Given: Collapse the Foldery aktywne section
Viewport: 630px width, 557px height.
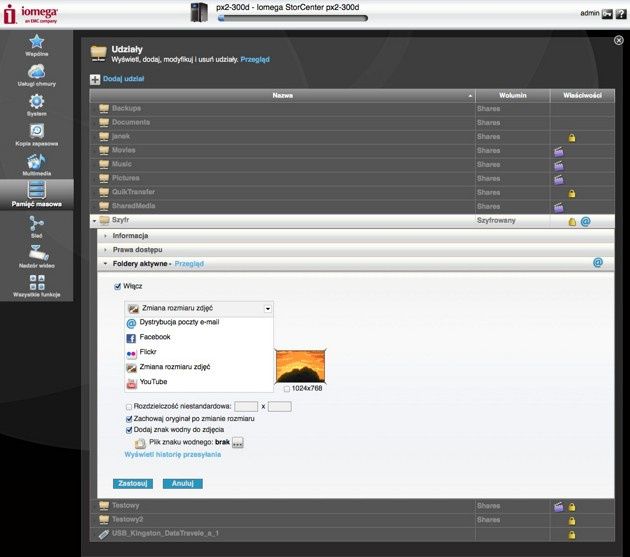Looking at the screenshot, I should (x=106, y=264).
